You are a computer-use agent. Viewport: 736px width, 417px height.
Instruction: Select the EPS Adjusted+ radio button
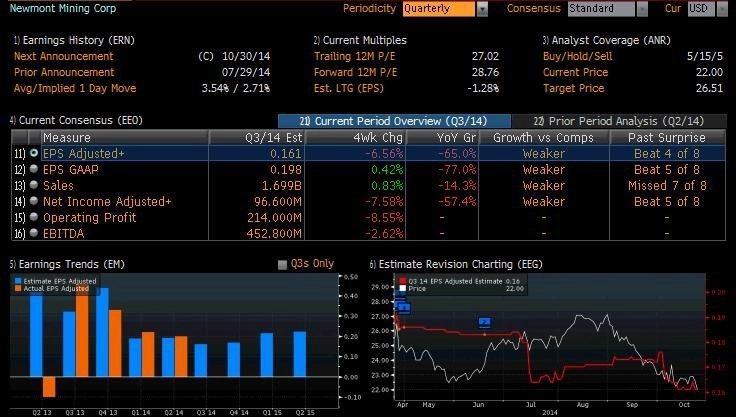[x=34, y=153]
